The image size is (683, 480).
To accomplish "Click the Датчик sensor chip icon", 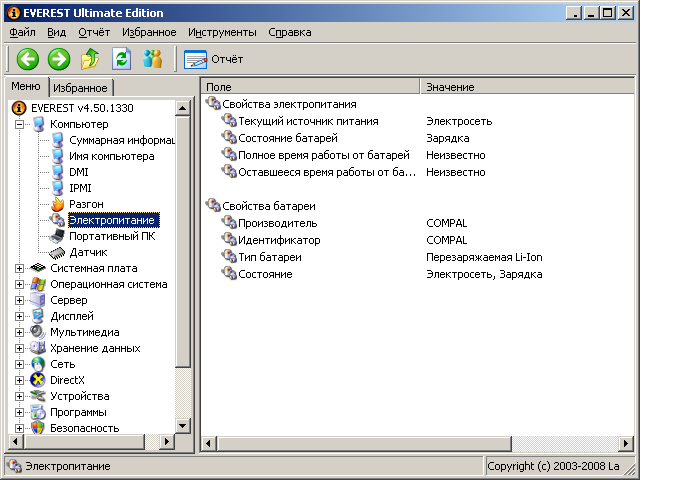I will click(x=57, y=252).
